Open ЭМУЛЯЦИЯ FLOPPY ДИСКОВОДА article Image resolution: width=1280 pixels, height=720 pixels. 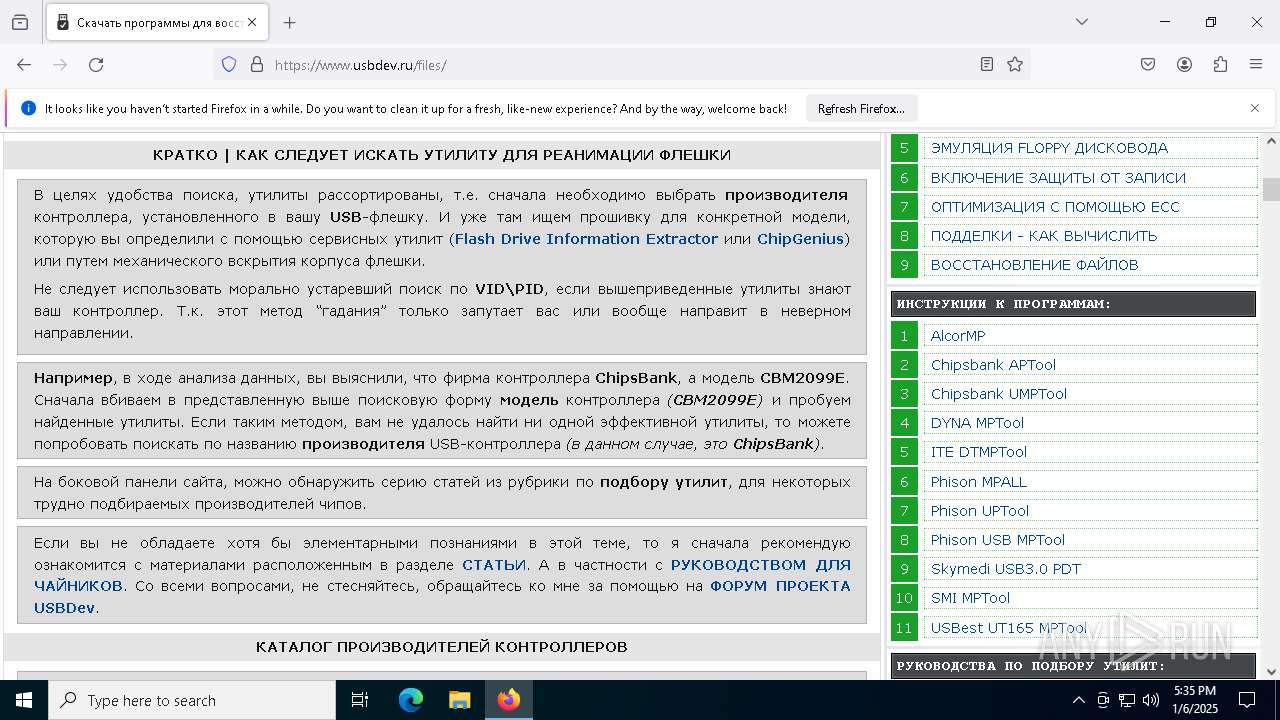(x=1049, y=148)
